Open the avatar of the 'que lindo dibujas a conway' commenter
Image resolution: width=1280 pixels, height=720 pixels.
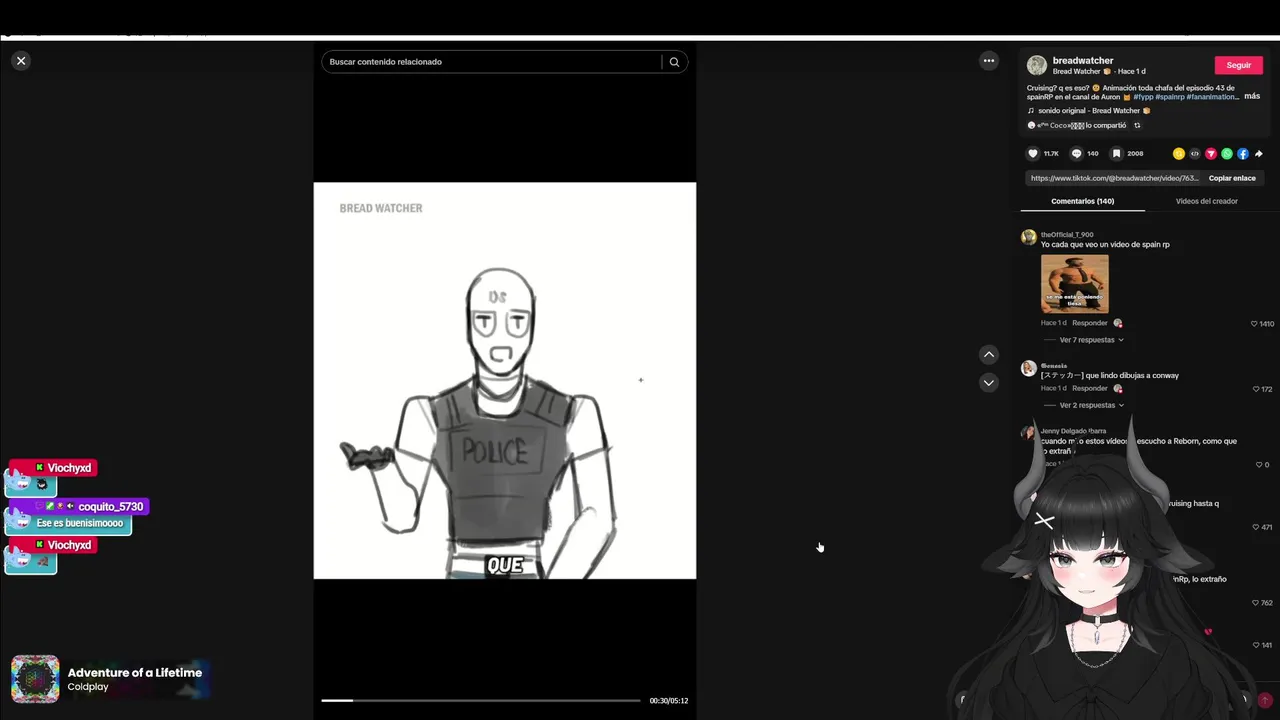(x=1028, y=368)
